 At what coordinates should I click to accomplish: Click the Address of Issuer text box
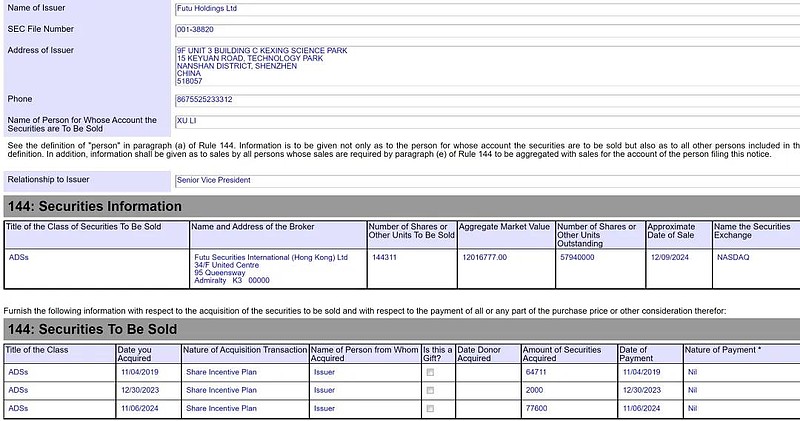click(487, 66)
